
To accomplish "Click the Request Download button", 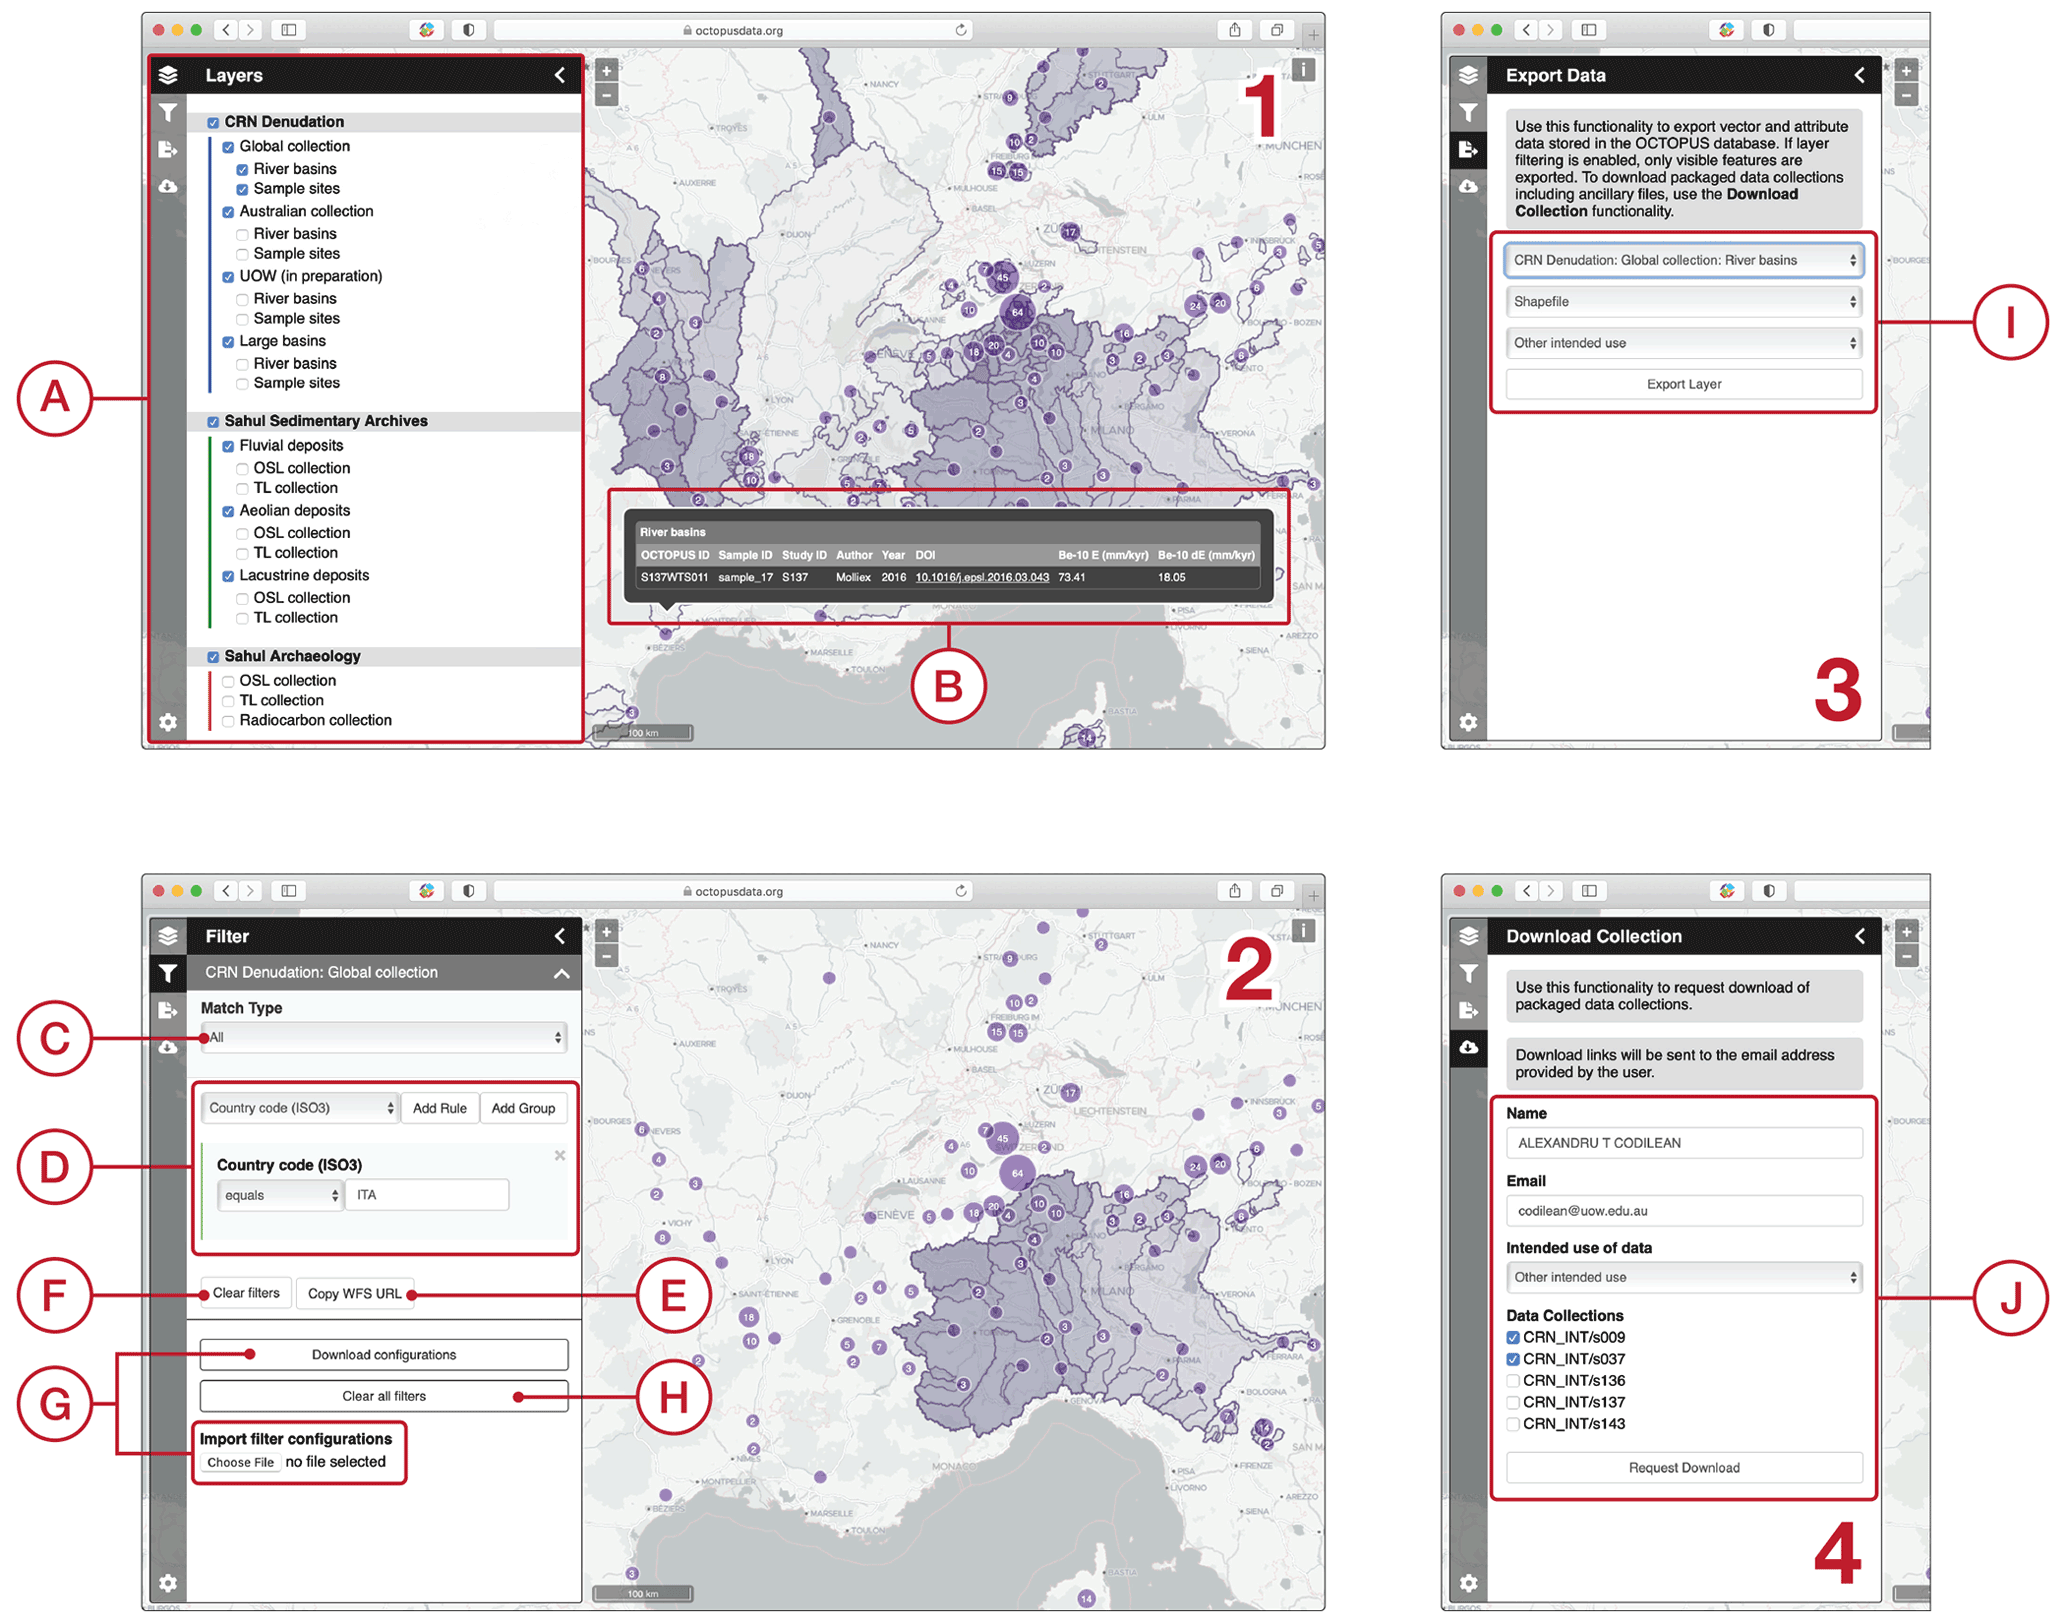I will [1683, 1468].
